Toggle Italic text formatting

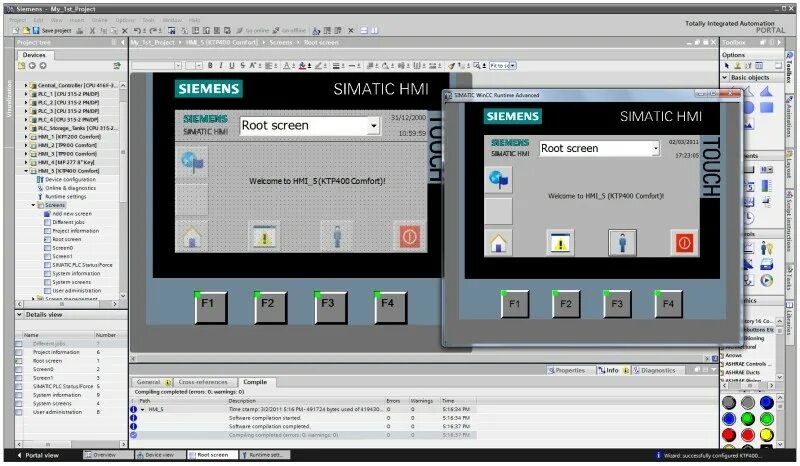click(x=220, y=65)
